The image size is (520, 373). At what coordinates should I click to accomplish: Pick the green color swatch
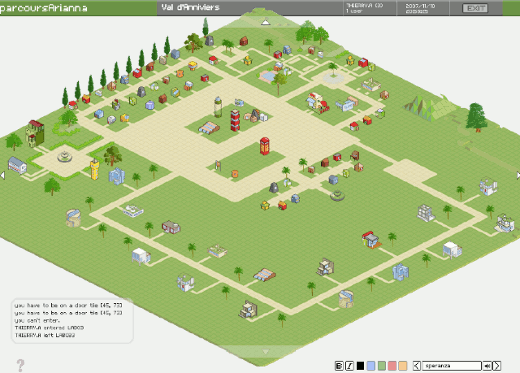click(x=381, y=366)
